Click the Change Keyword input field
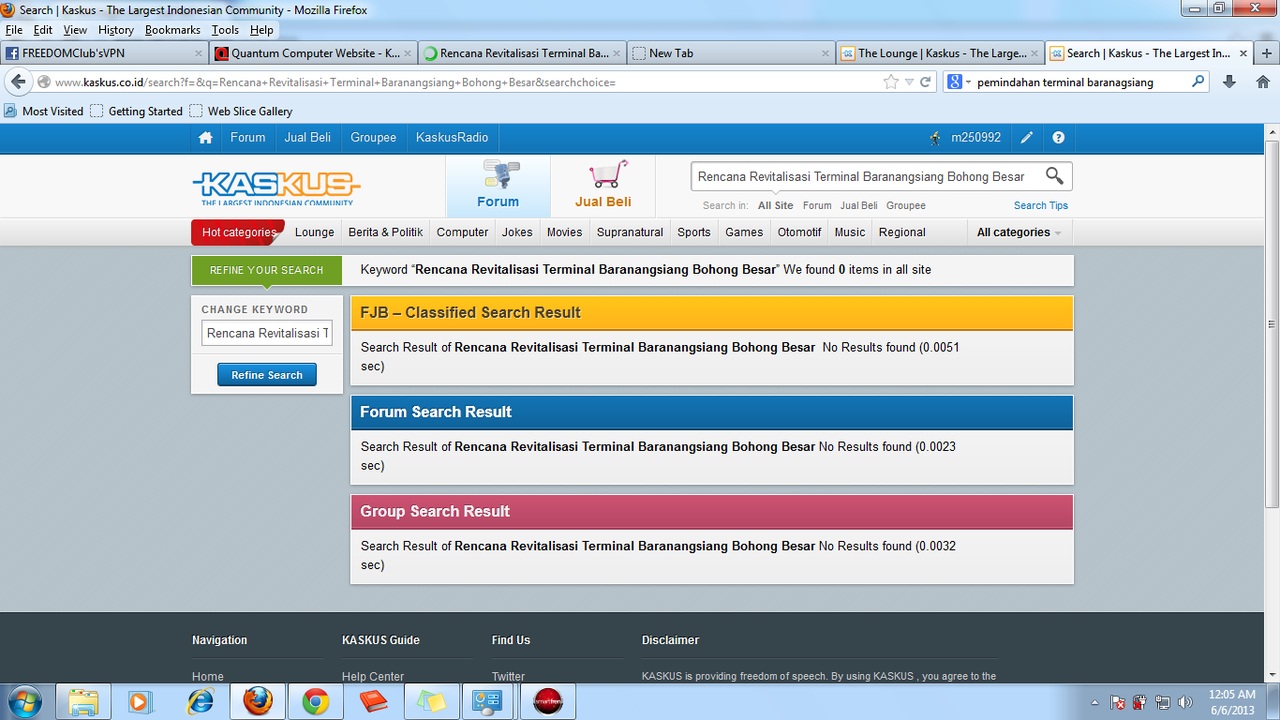Image resolution: width=1280 pixels, height=720 pixels. 267,333
